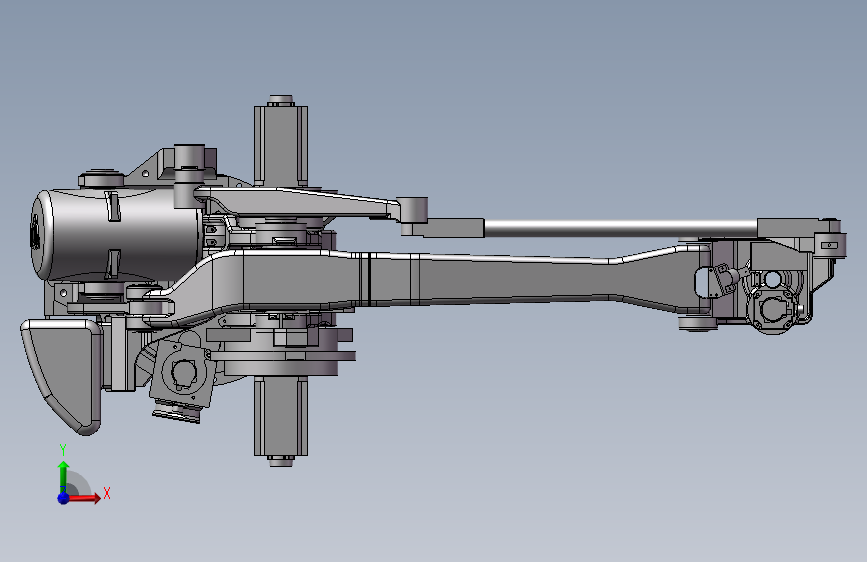The image size is (867, 562).
Task: Select the square gearbox with circular opening, bottom left
Action: [x=182, y=374]
